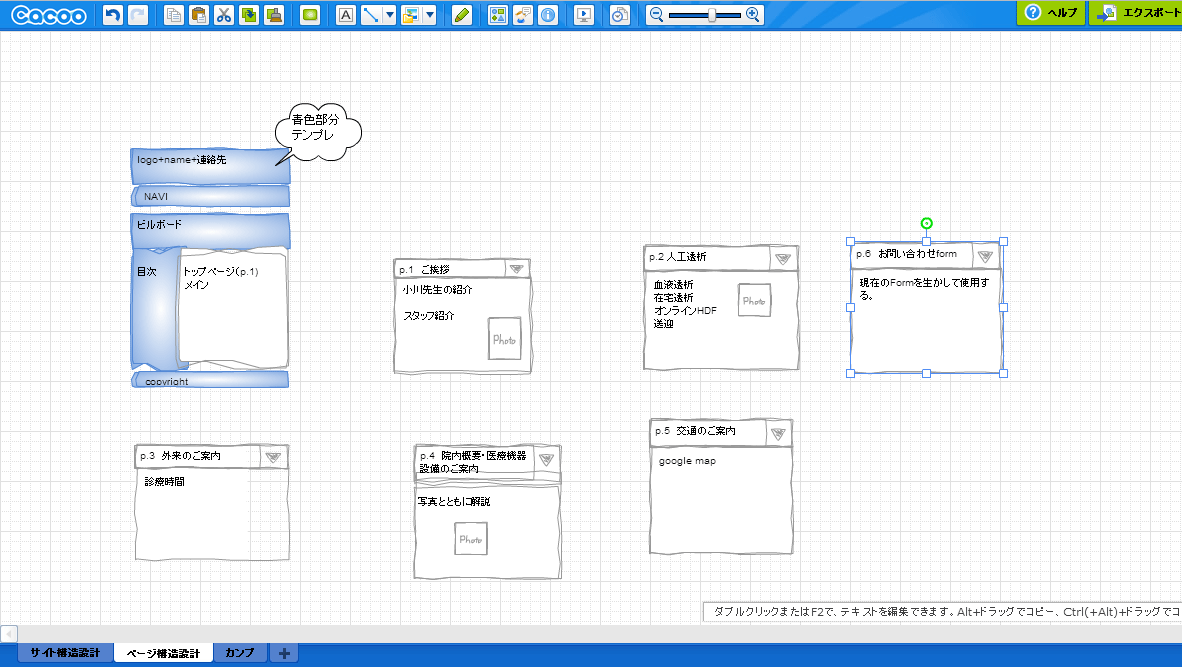Switch to the サイト構造設計 sheet tab
This screenshot has width=1182, height=668.
(65, 653)
